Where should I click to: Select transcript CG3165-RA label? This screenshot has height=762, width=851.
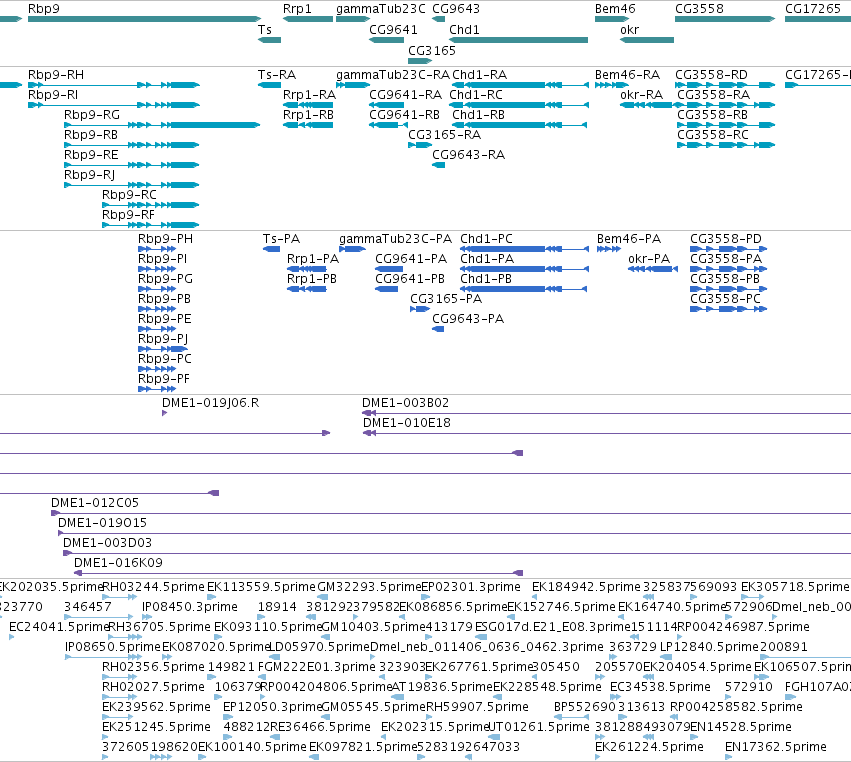(444, 135)
